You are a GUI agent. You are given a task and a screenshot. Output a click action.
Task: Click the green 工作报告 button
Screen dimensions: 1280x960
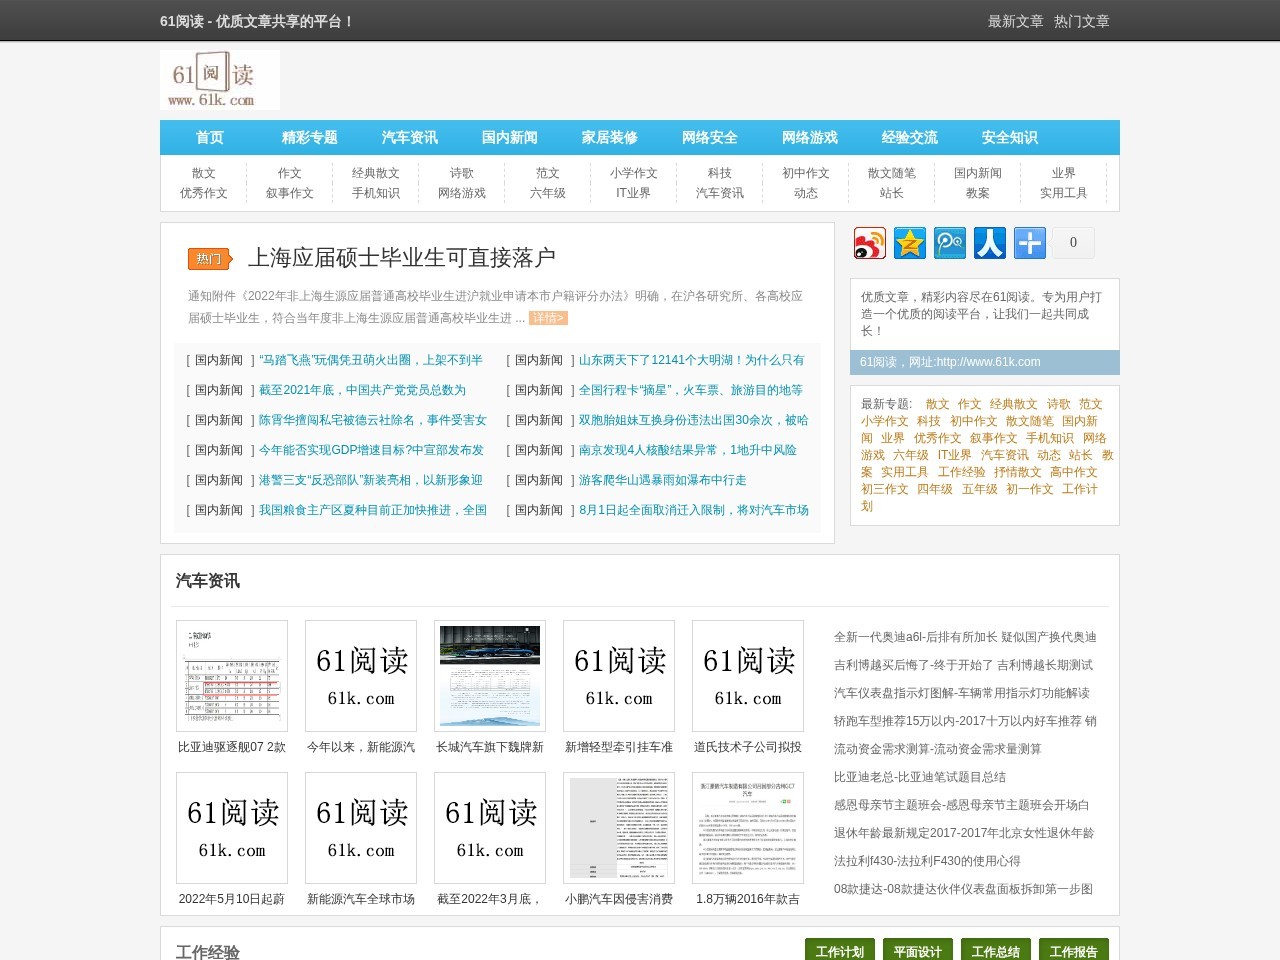coord(1073,951)
